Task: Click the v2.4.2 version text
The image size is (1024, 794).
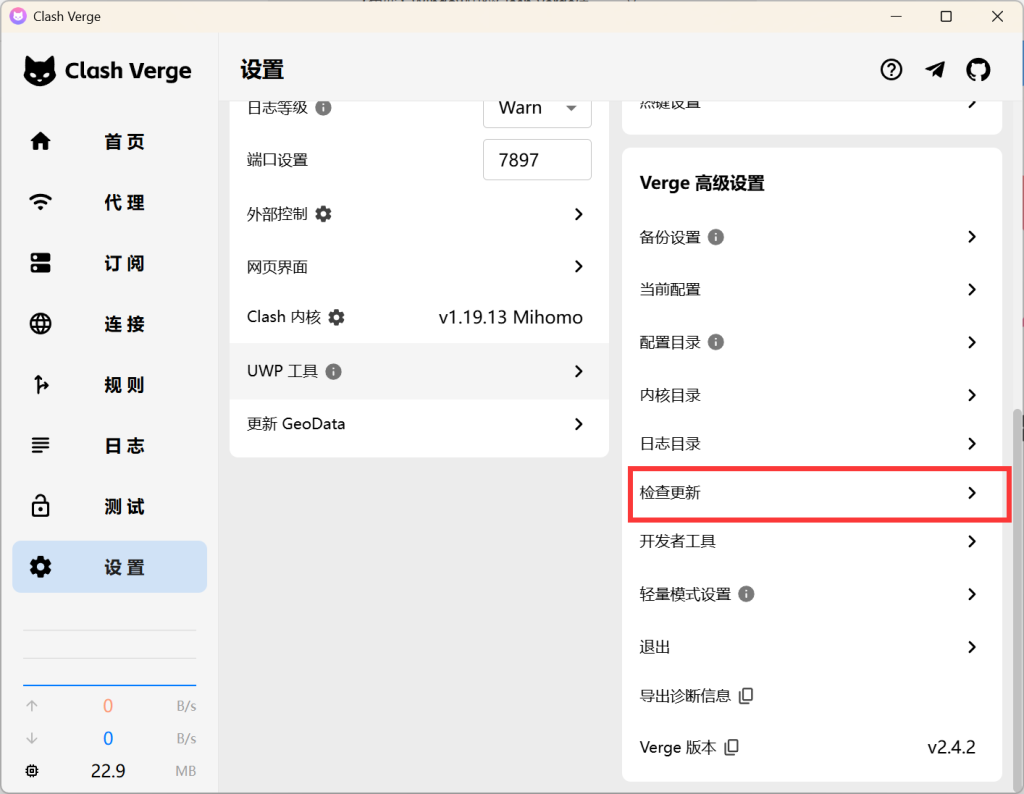Action: 951,747
